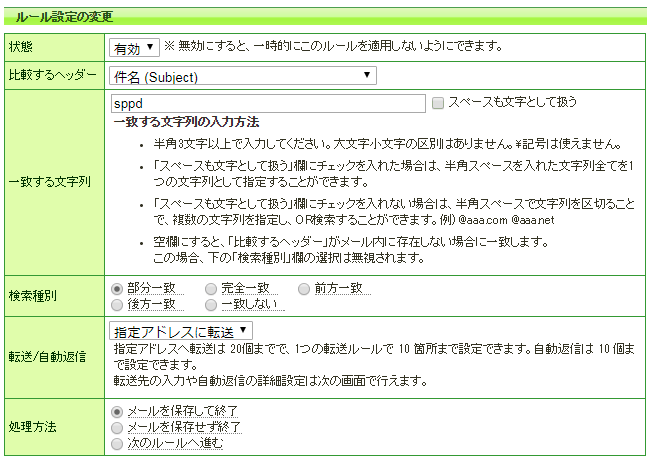Pick the 次のルールへ進む option
This screenshot has width=650, height=463.
pos(118,442)
